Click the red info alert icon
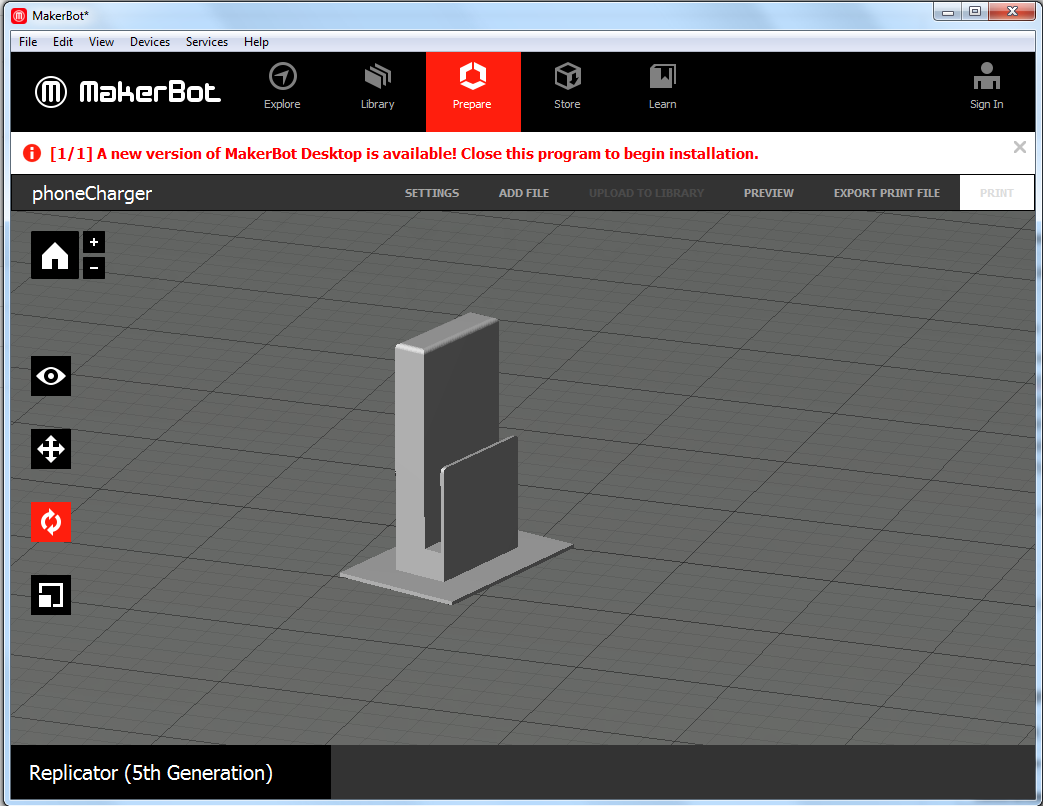The width and height of the screenshot is (1043, 806). pos(32,153)
